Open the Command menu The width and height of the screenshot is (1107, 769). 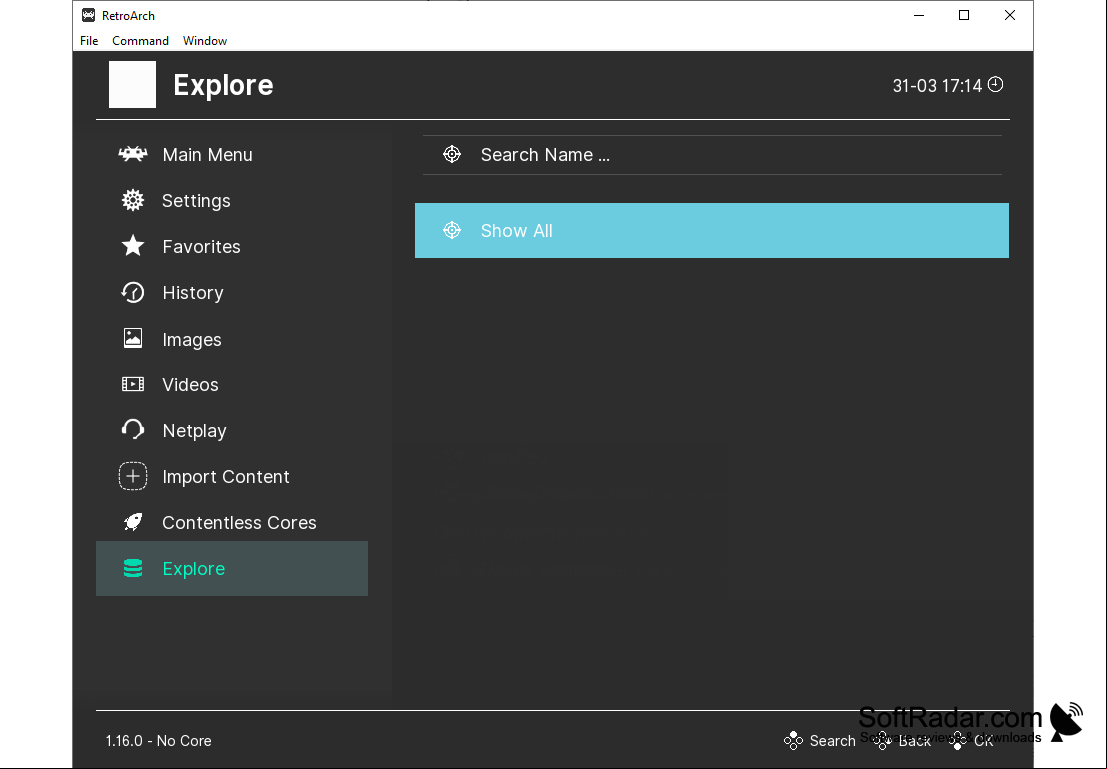click(x=140, y=41)
